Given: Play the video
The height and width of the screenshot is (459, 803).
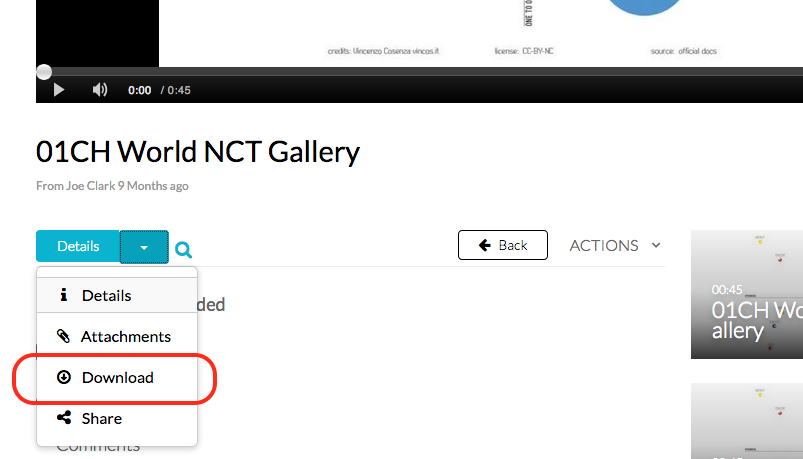Looking at the screenshot, I should click(x=59, y=90).
